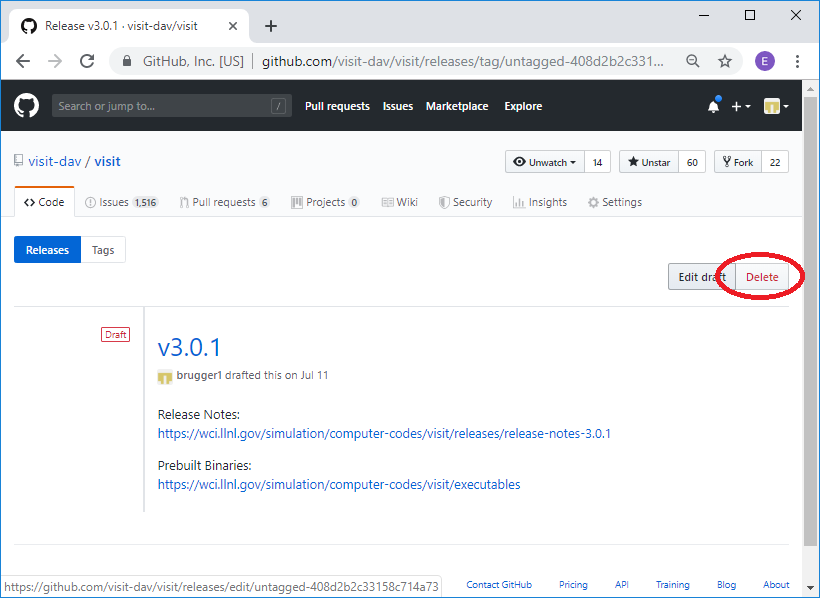This screenshot has width=820, height=598.
Task: Unstar the repository
Action: (x=649, y=162)
